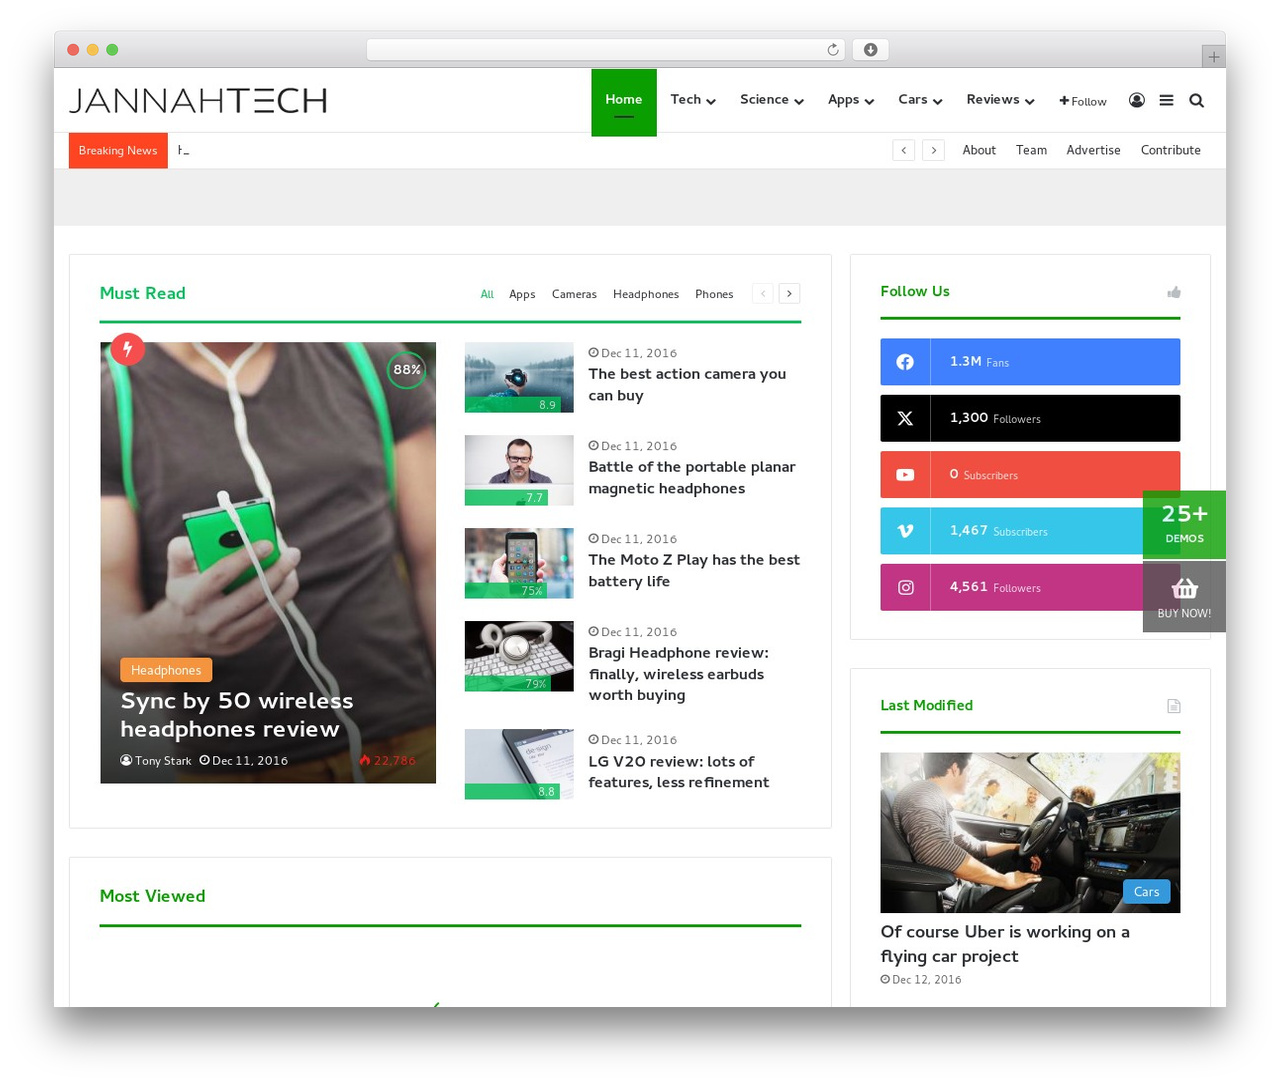Expand the Tech dropdown menu
The width and height of the screenshot is (1280, 1084).
pos(693,100)
